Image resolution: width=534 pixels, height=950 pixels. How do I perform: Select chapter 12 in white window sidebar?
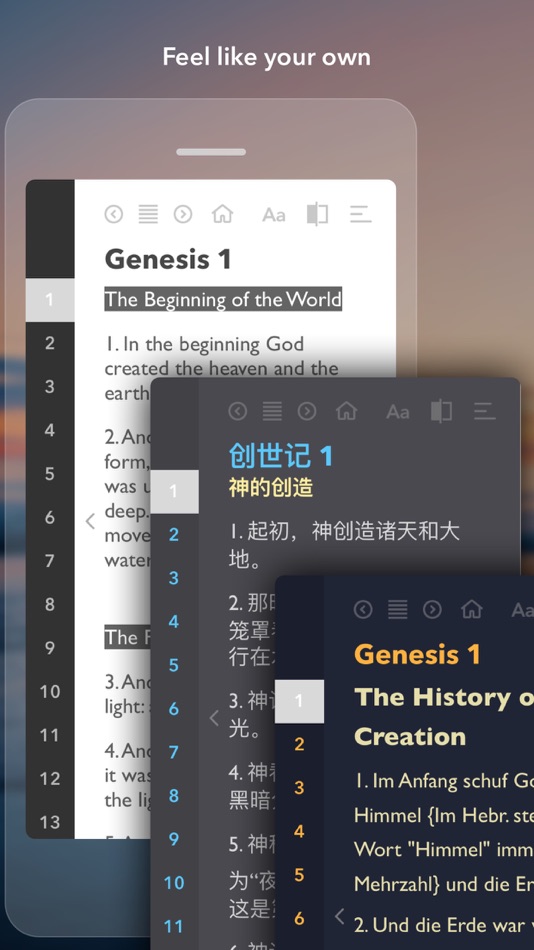[x=50, y=779]
